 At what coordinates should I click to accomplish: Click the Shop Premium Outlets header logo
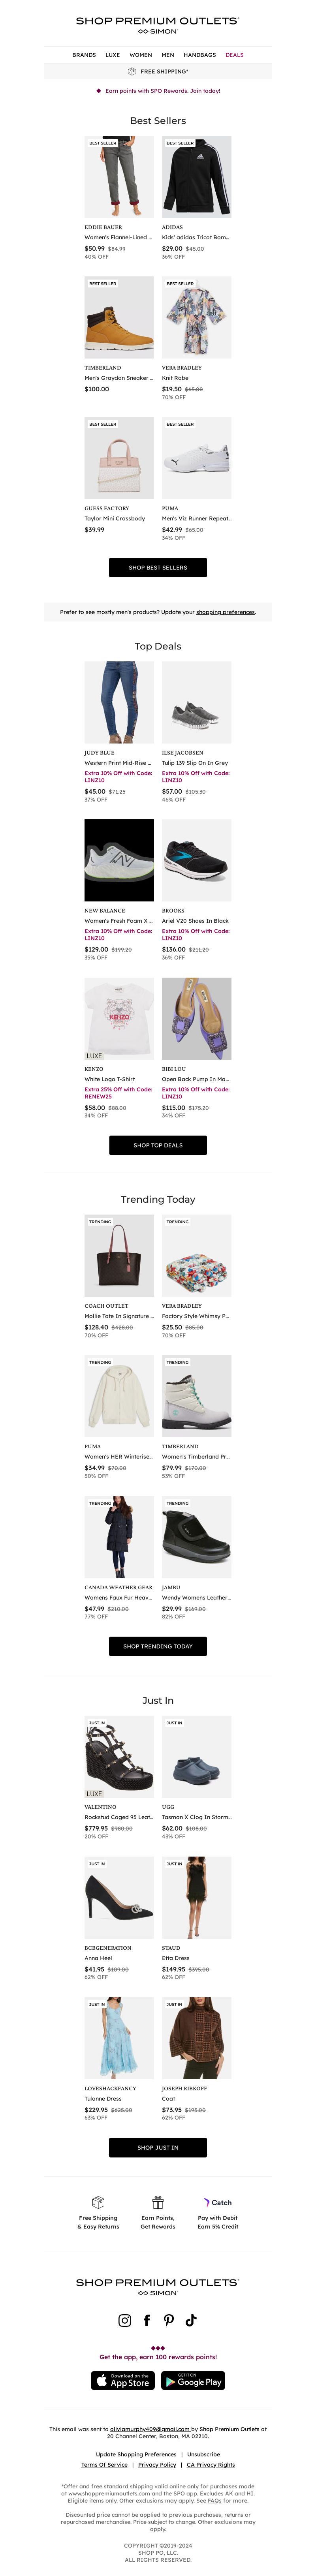coord(158,25)
